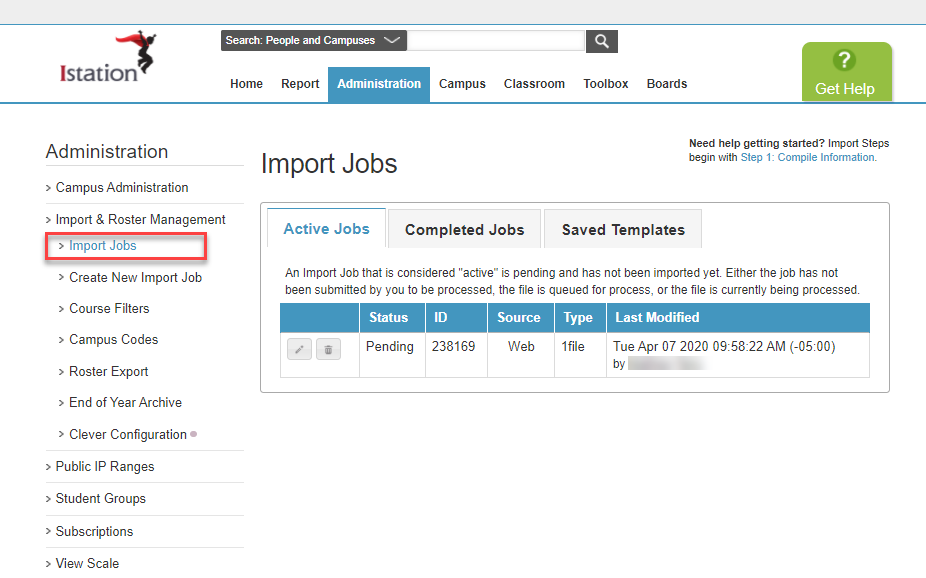Delete the pending import job
Viewport: 926px width, 578px height.
click(x=327, y=349)
